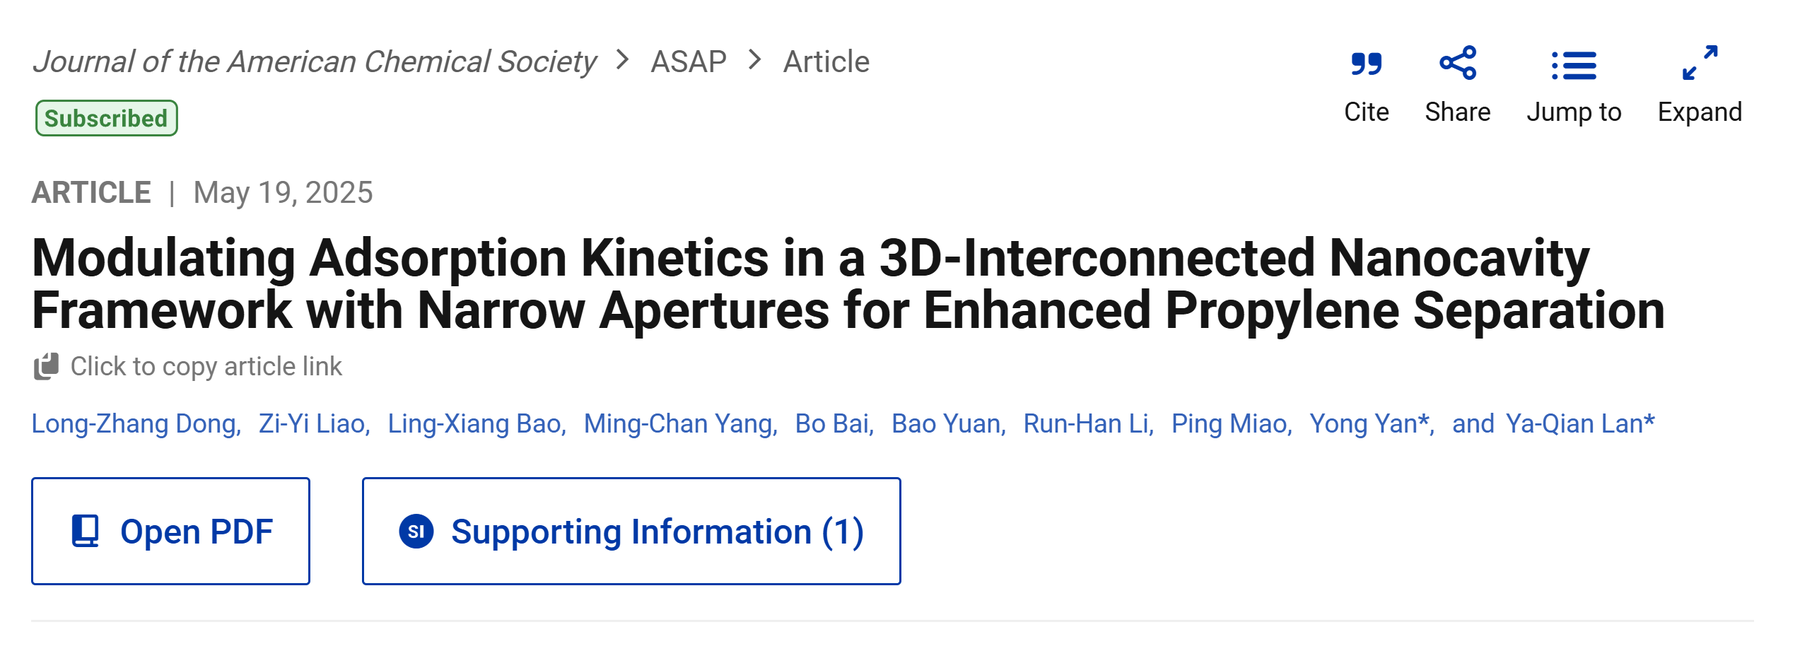Open the Share icon menu
Image resolution: width=1800 pixels, height=663 pixels.
[1458, 63]
